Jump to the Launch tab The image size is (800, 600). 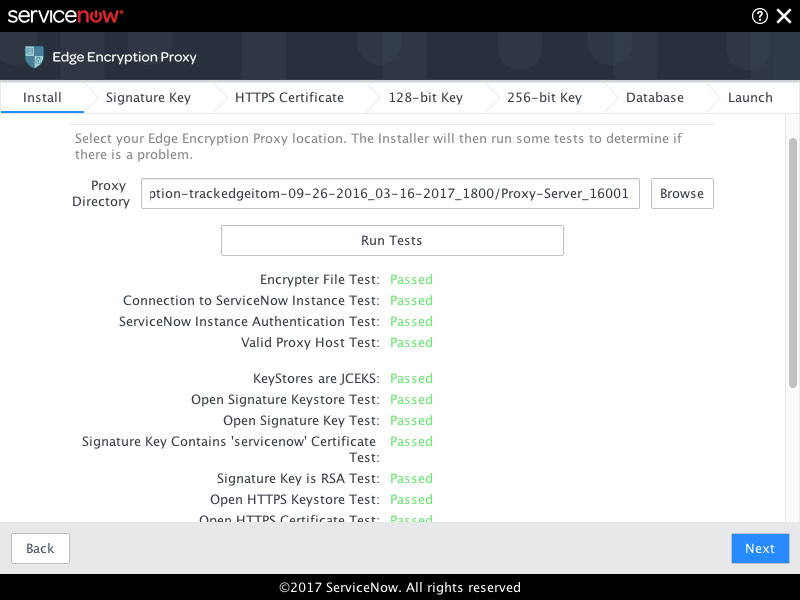click(x=750, y=97)
